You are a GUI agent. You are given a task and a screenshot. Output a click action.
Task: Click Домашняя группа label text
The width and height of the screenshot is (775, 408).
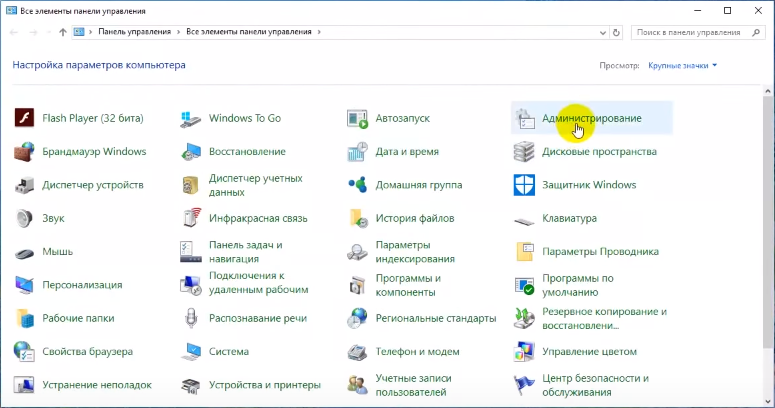[x=419, y=185]
